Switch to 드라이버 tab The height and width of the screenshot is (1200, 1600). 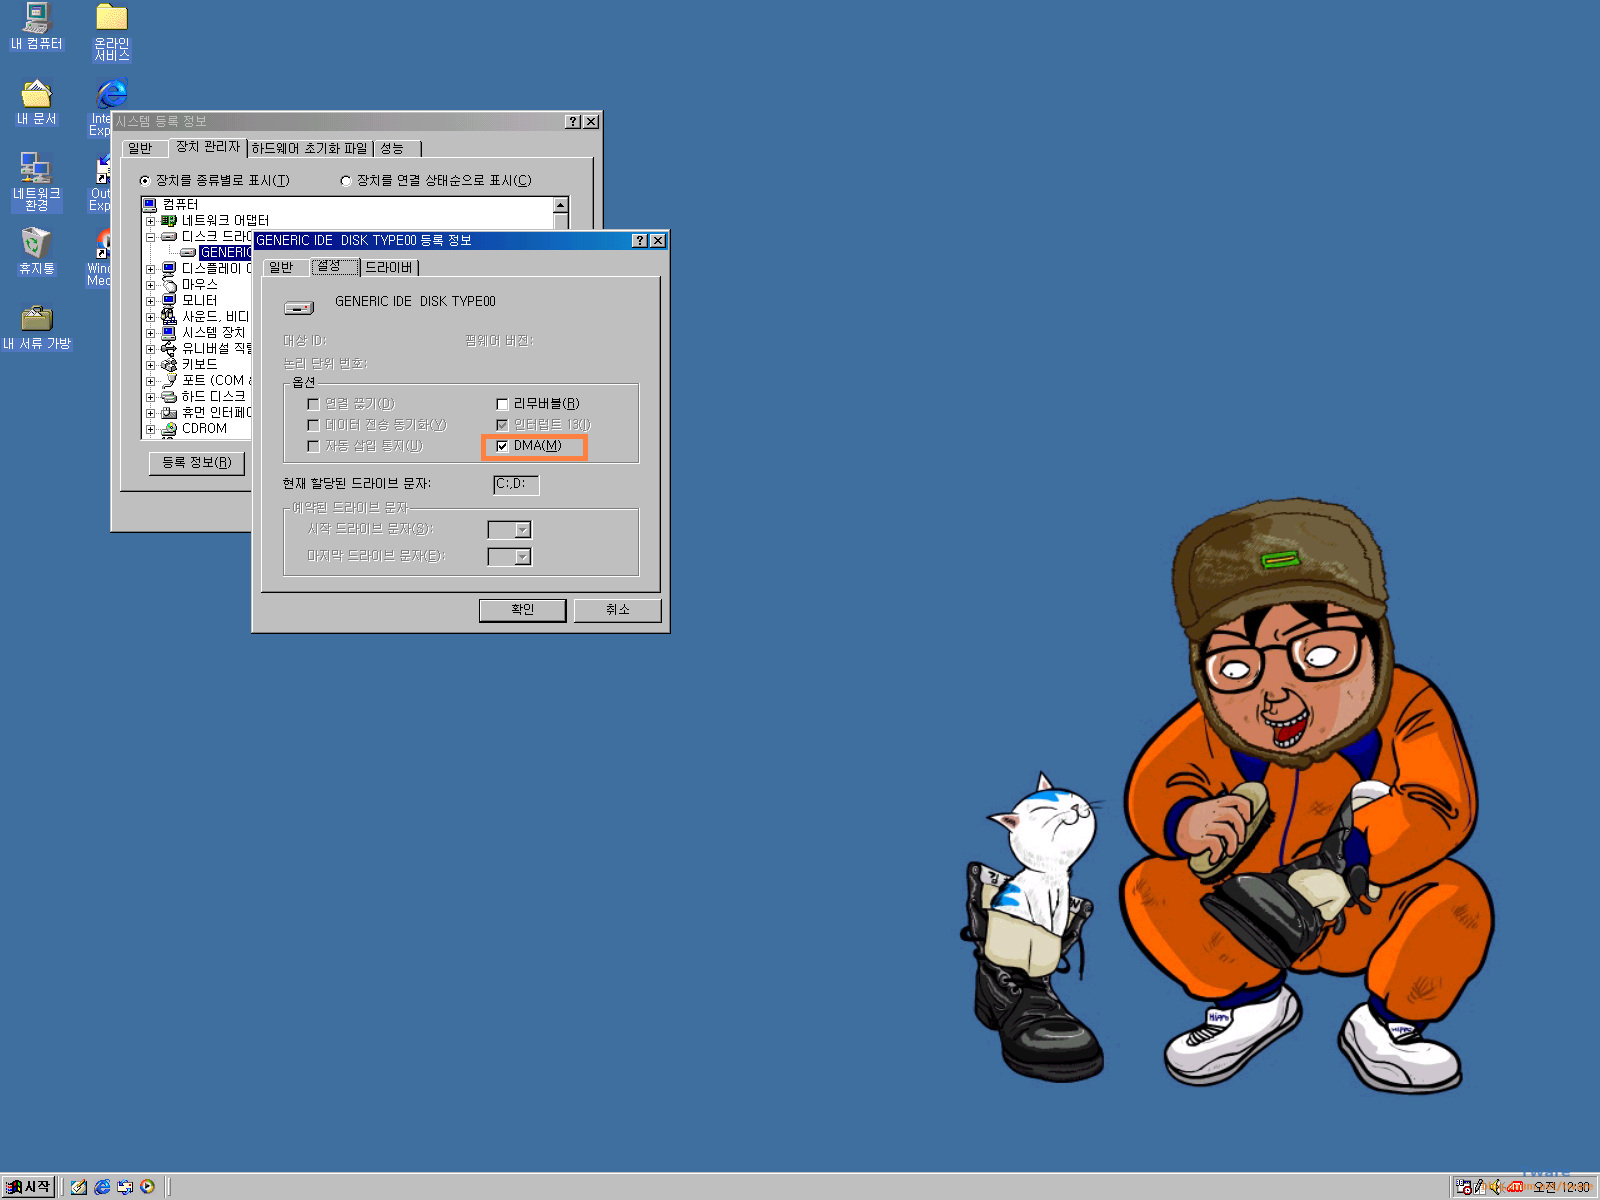tap(389, 268)
